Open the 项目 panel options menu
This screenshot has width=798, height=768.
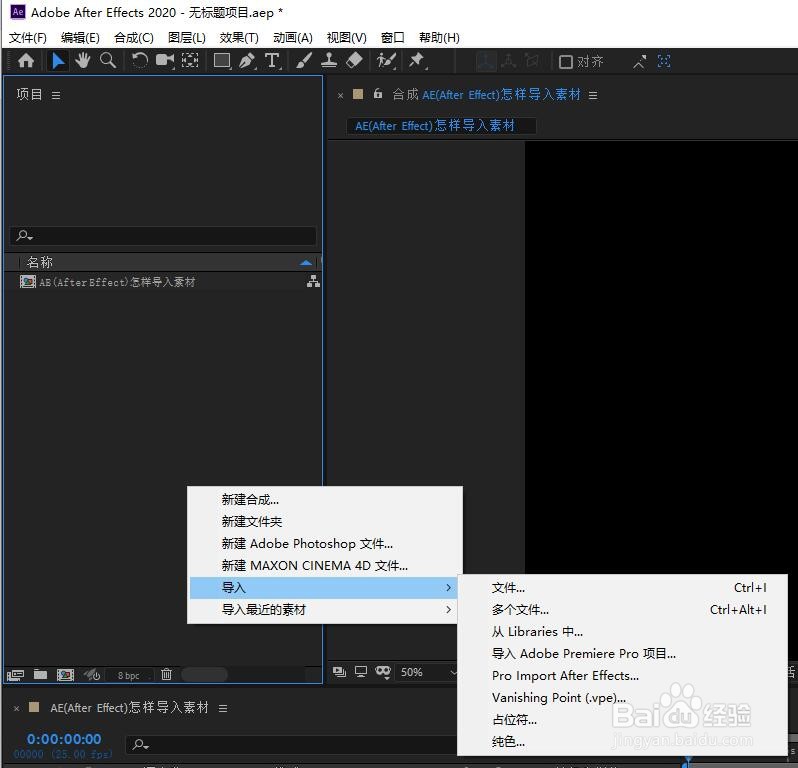click(x=56, y=95)
